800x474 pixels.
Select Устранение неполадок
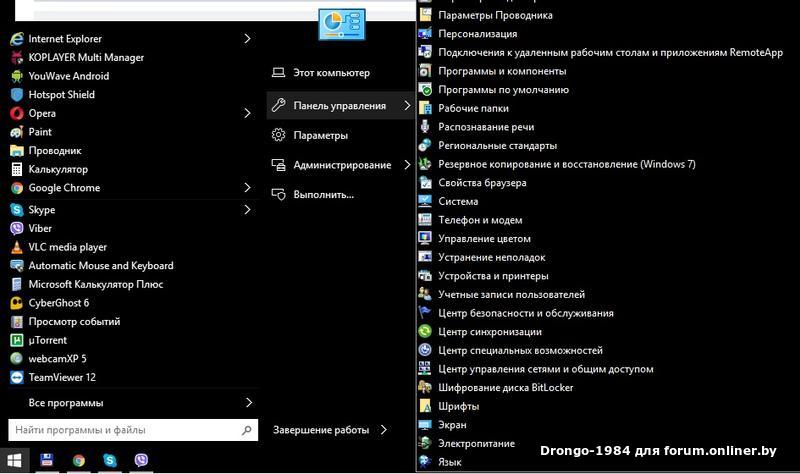coord(491,257)
